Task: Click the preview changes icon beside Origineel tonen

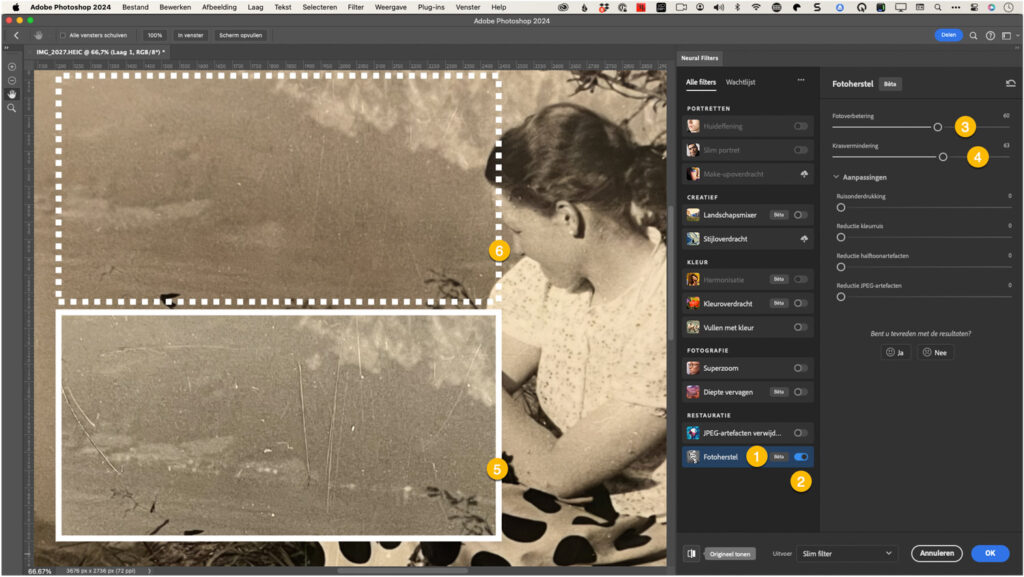Action: tap(692, 554)
